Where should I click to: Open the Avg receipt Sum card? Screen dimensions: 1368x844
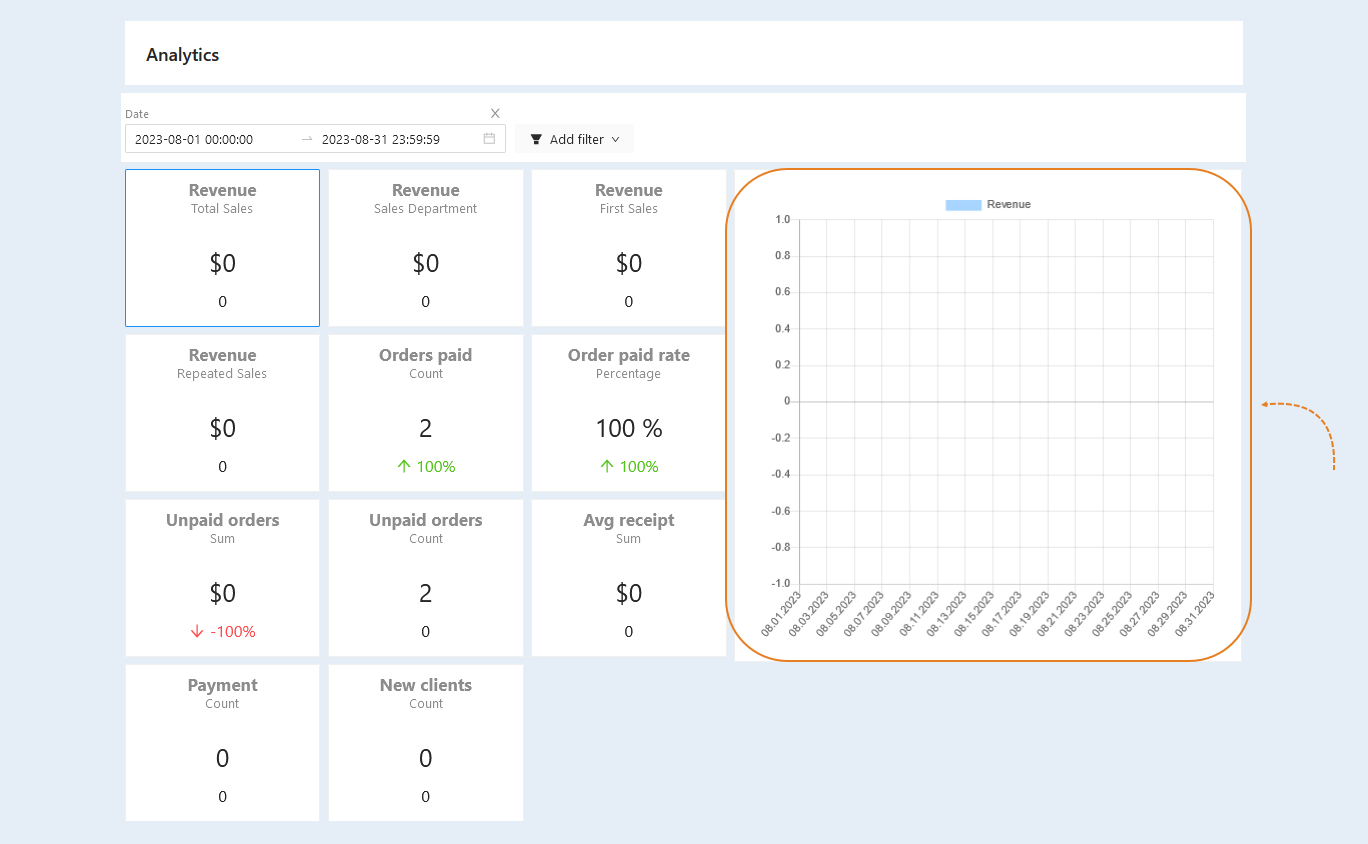pos(629,578)
